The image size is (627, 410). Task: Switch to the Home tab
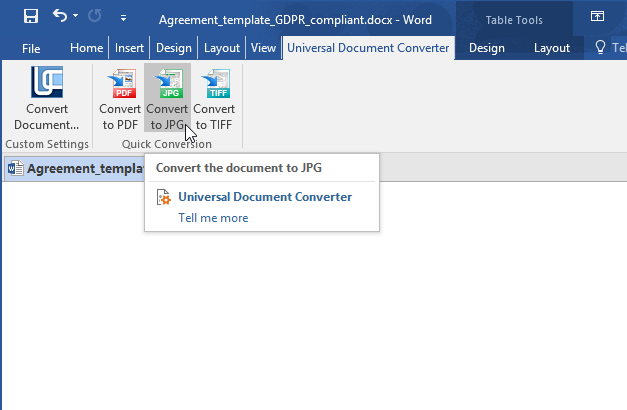pos(86,48)
